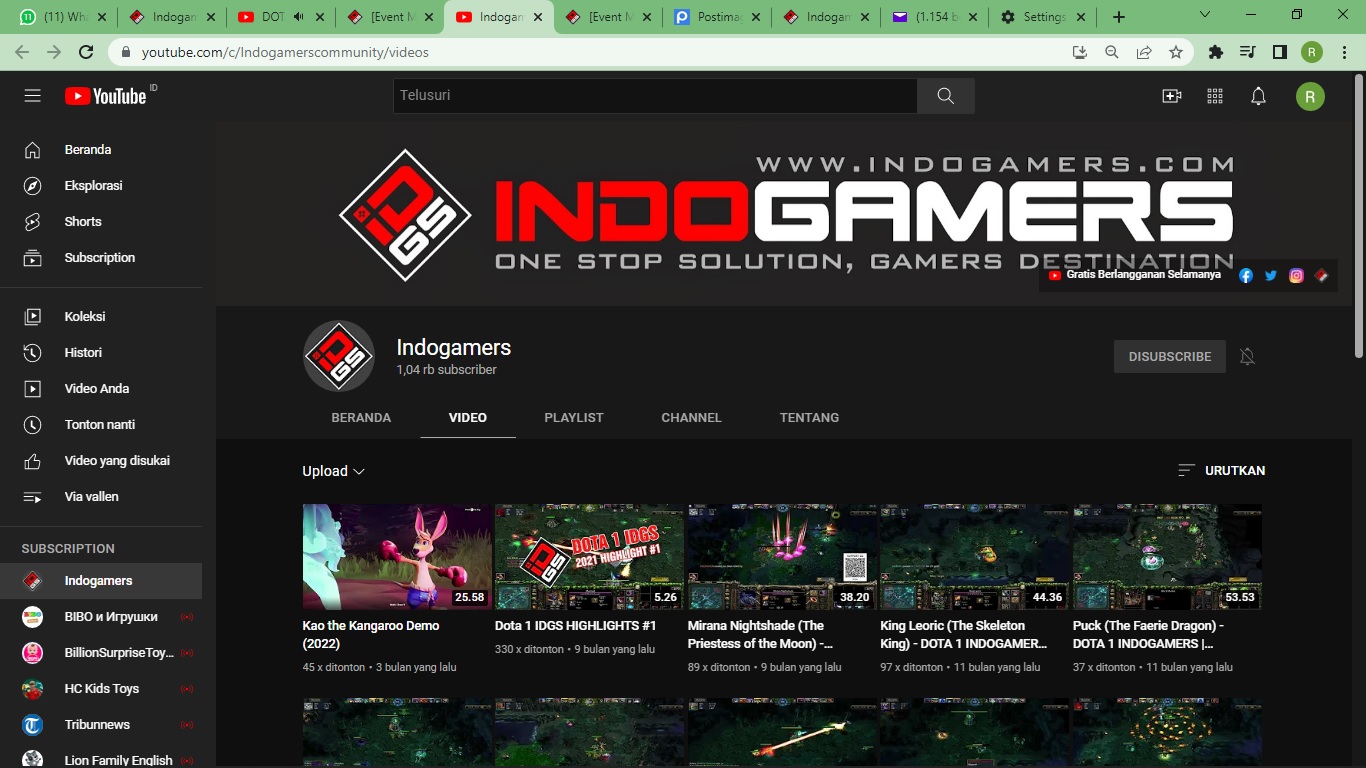Open Chrome media control icon

click(x=1248, y=52)
